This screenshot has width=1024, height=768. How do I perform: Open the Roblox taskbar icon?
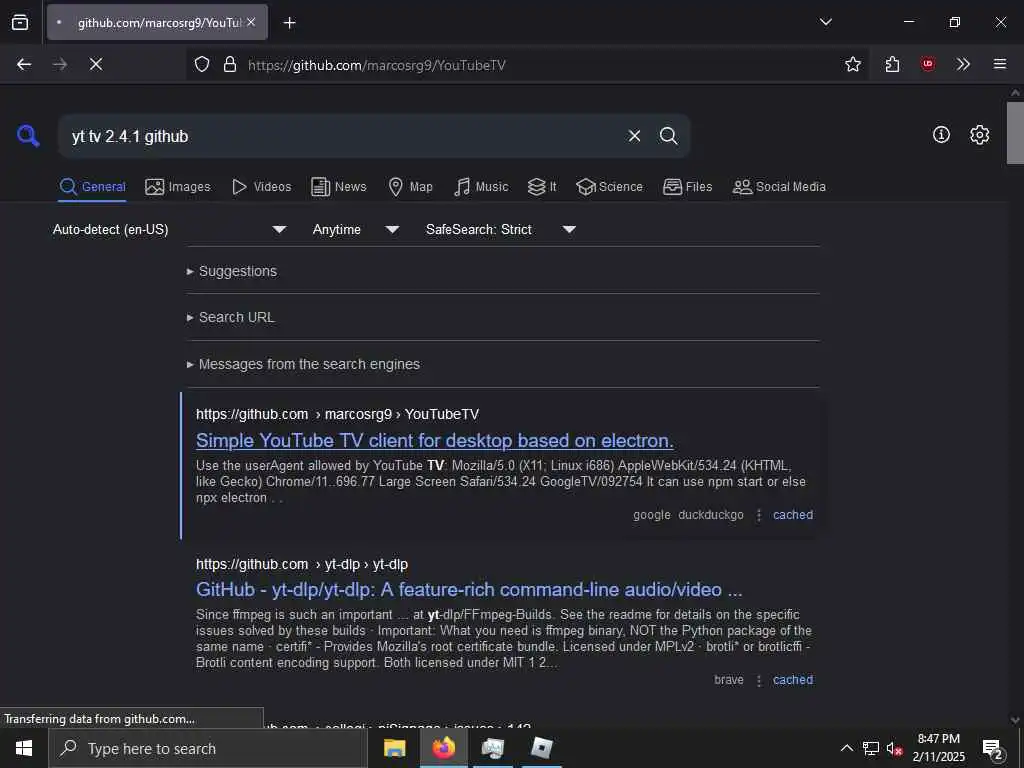tap(541, 748)
